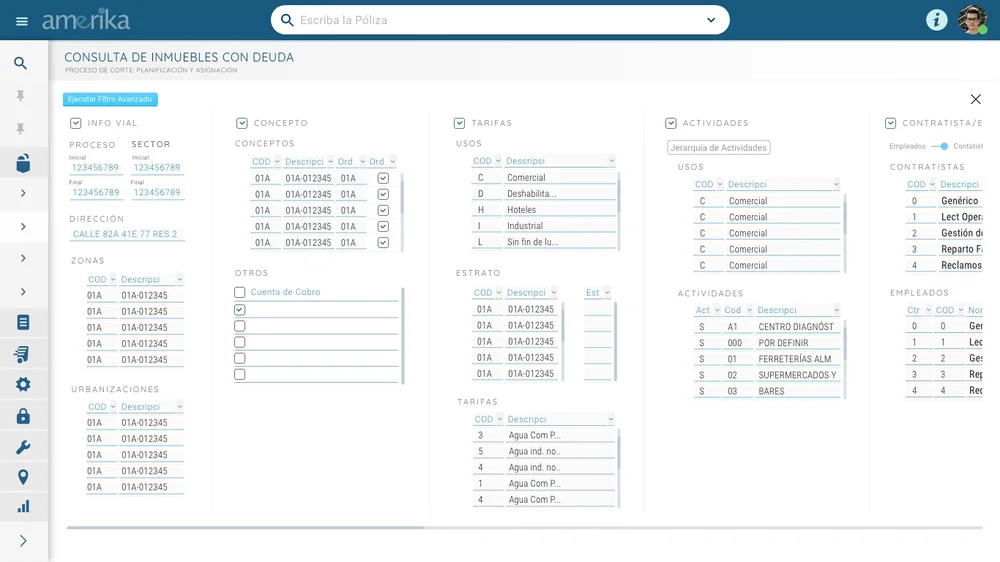Check the Cuenta de Cobro checkbox
1000x562 pixels.
[240, 292]
